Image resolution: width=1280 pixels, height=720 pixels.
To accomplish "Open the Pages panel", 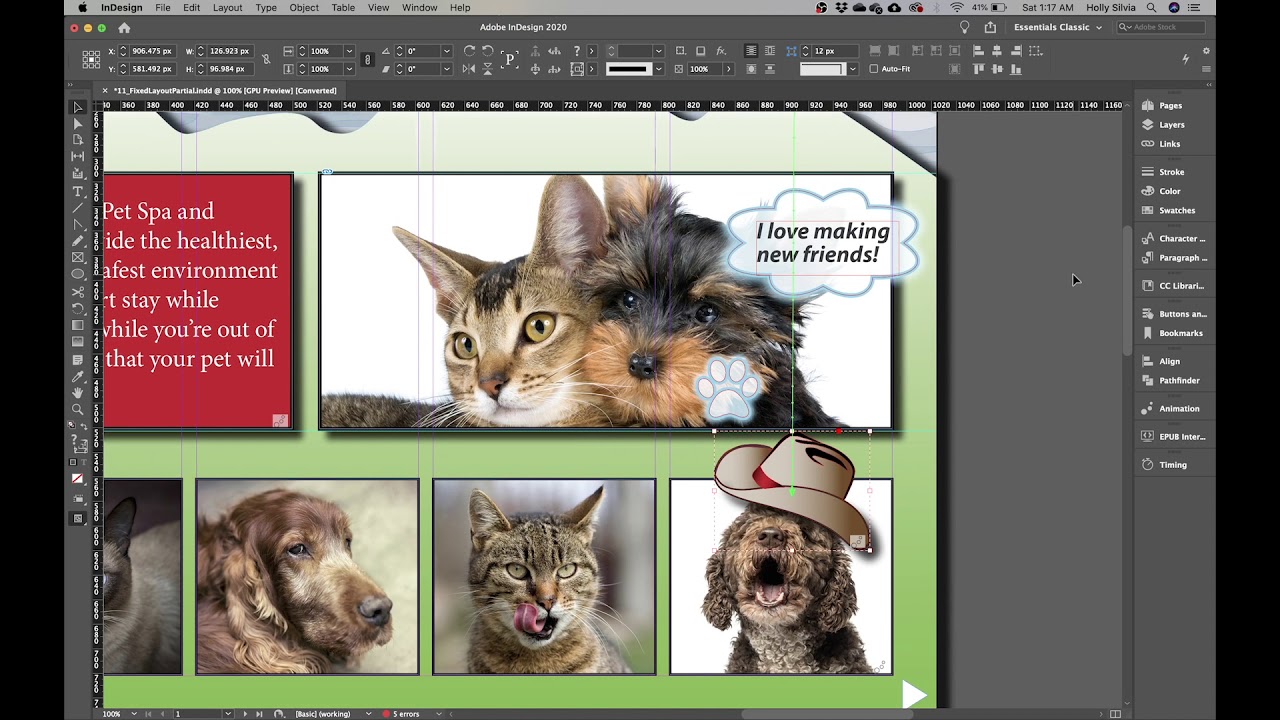I will [x=1170, y=105].
